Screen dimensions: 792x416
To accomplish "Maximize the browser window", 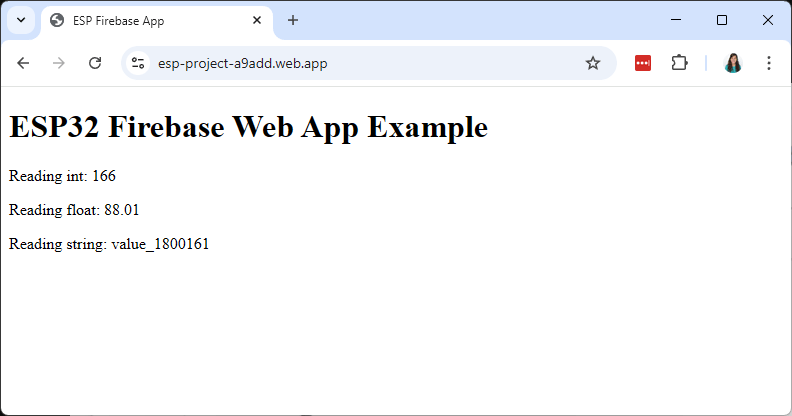I will click(722, 20).
